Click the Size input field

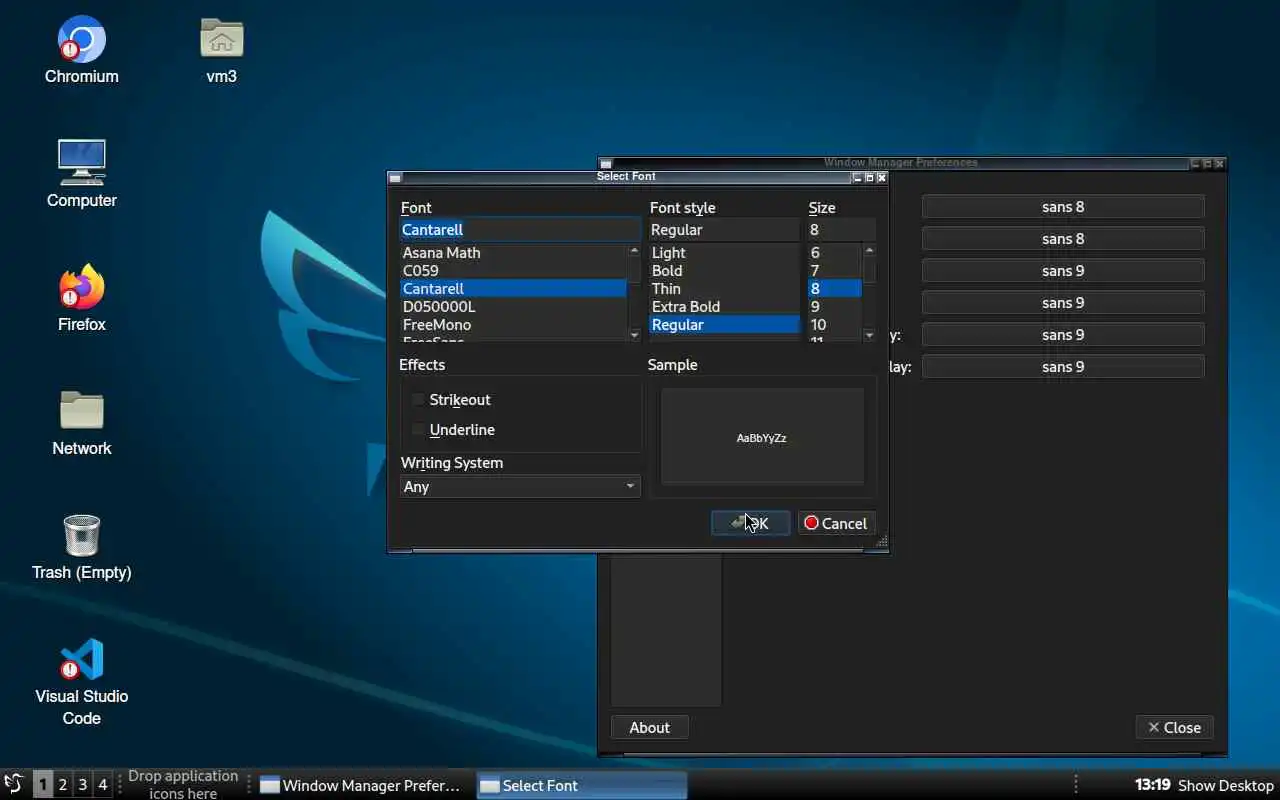tap(841, 230)
